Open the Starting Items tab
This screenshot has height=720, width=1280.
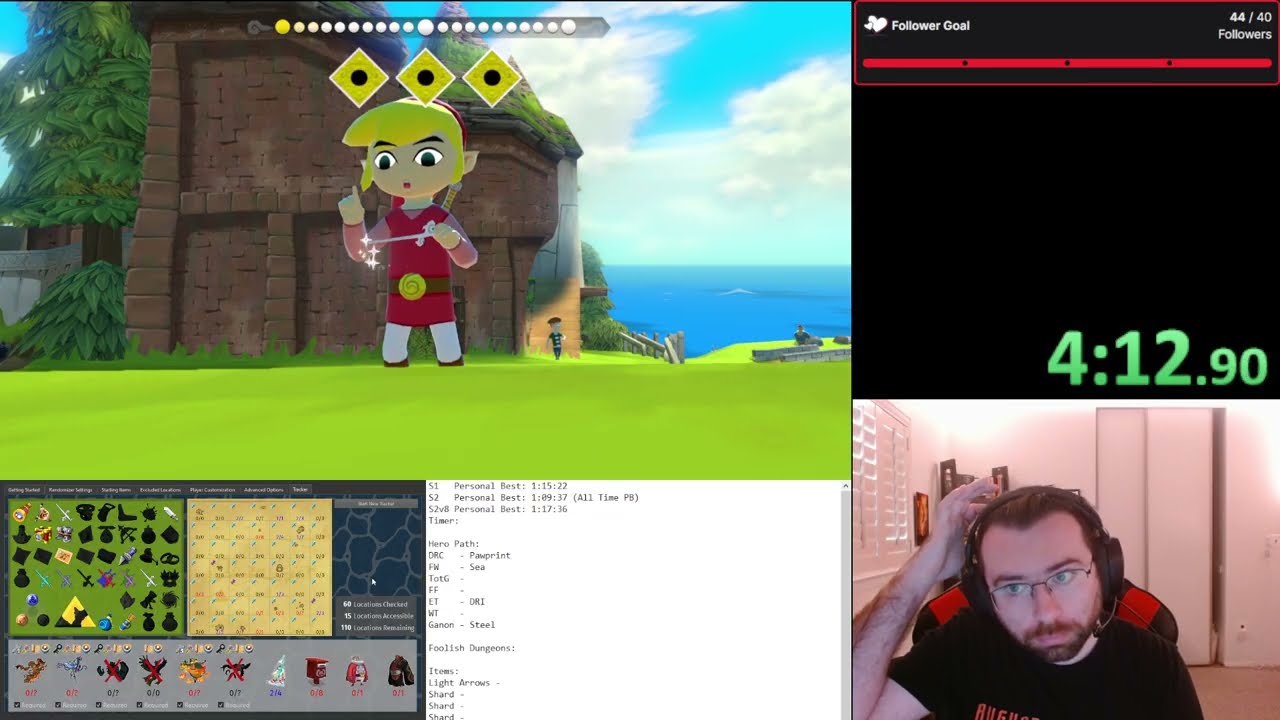[x=116, y=490]
